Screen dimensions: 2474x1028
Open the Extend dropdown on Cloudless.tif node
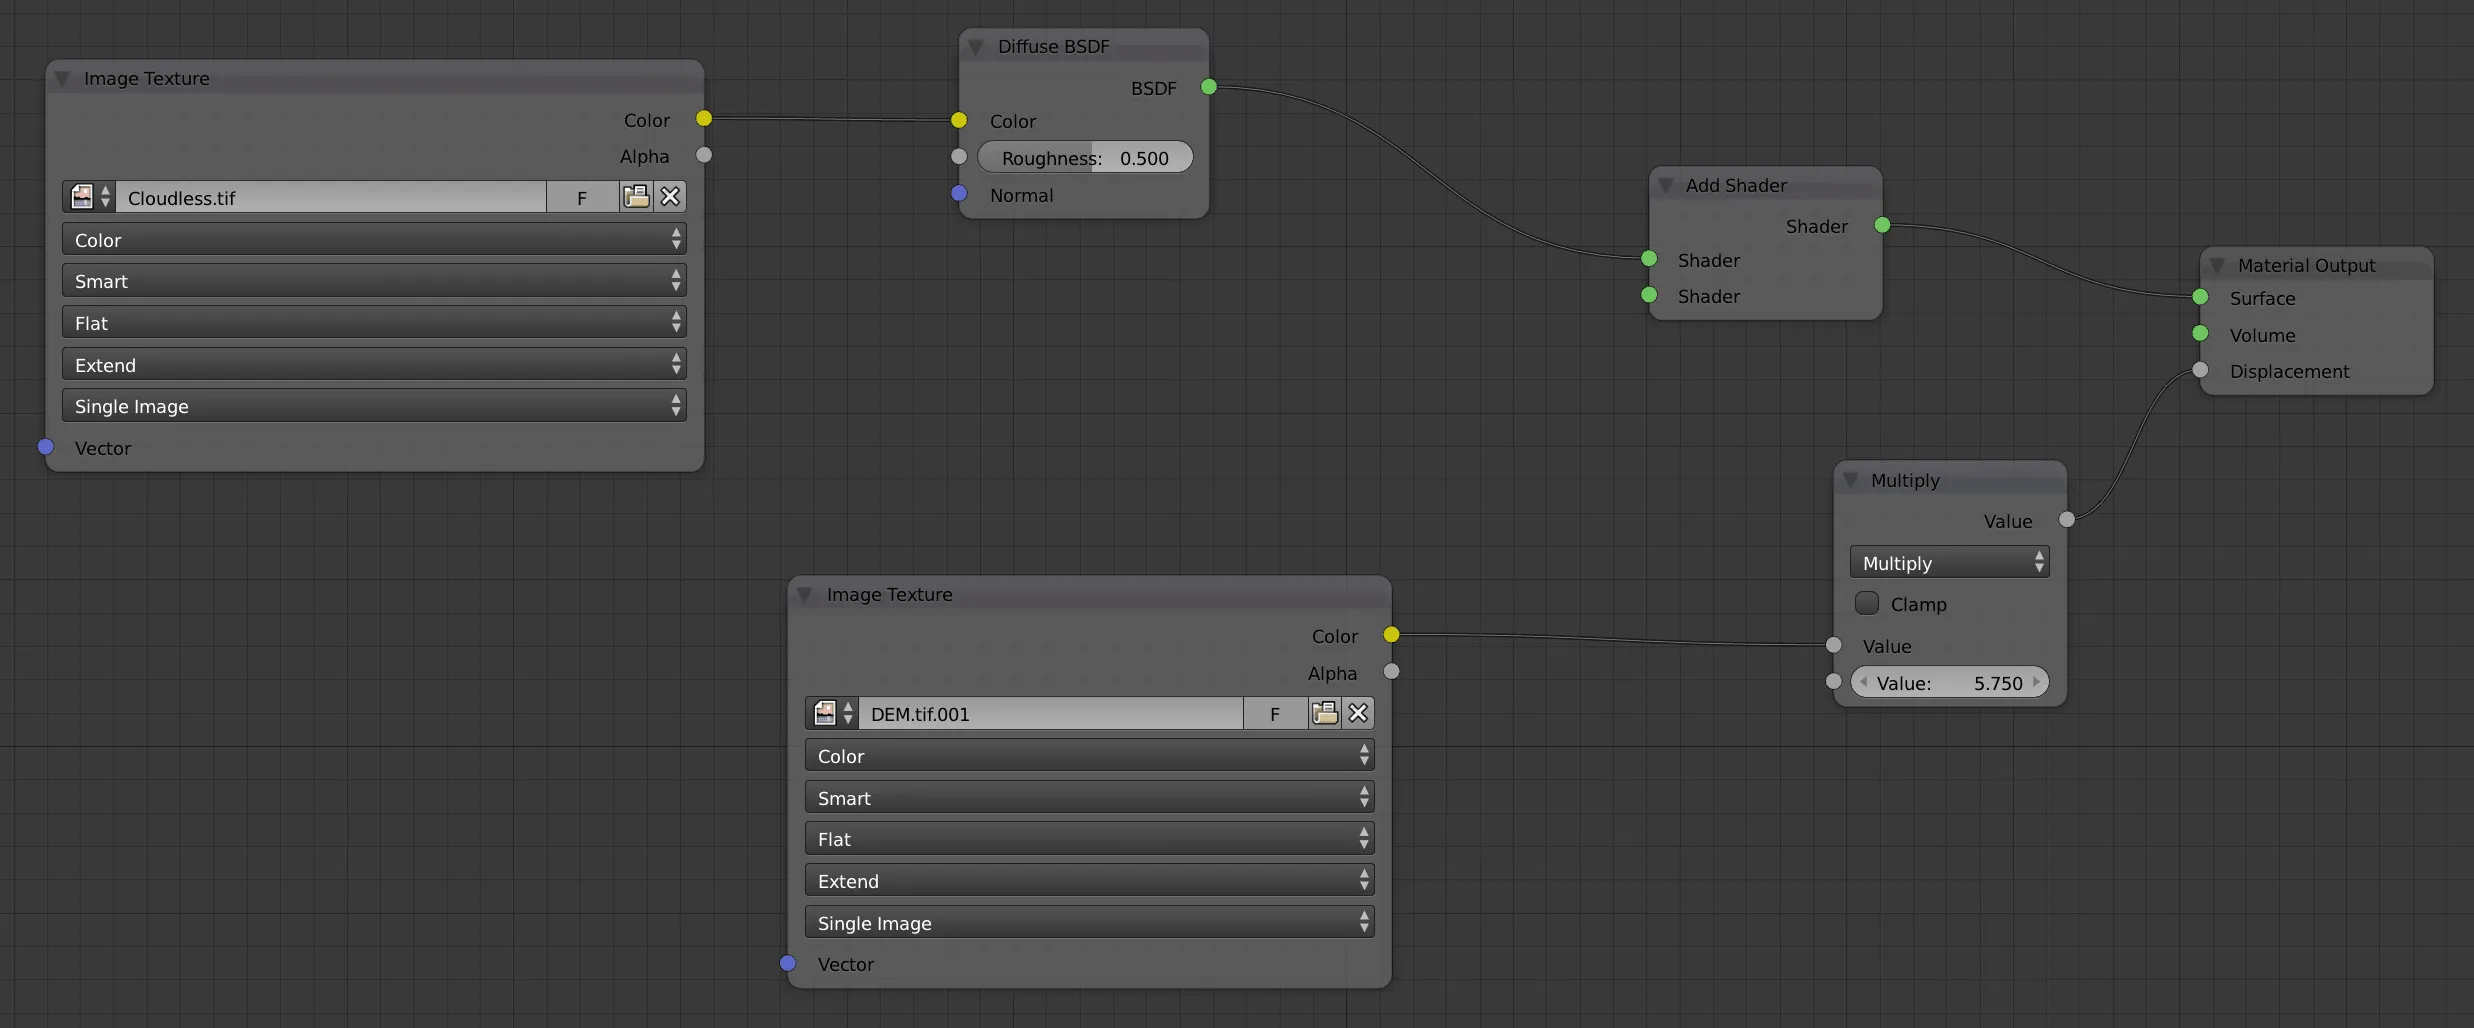pyautogui.click(x=374, y=364)
